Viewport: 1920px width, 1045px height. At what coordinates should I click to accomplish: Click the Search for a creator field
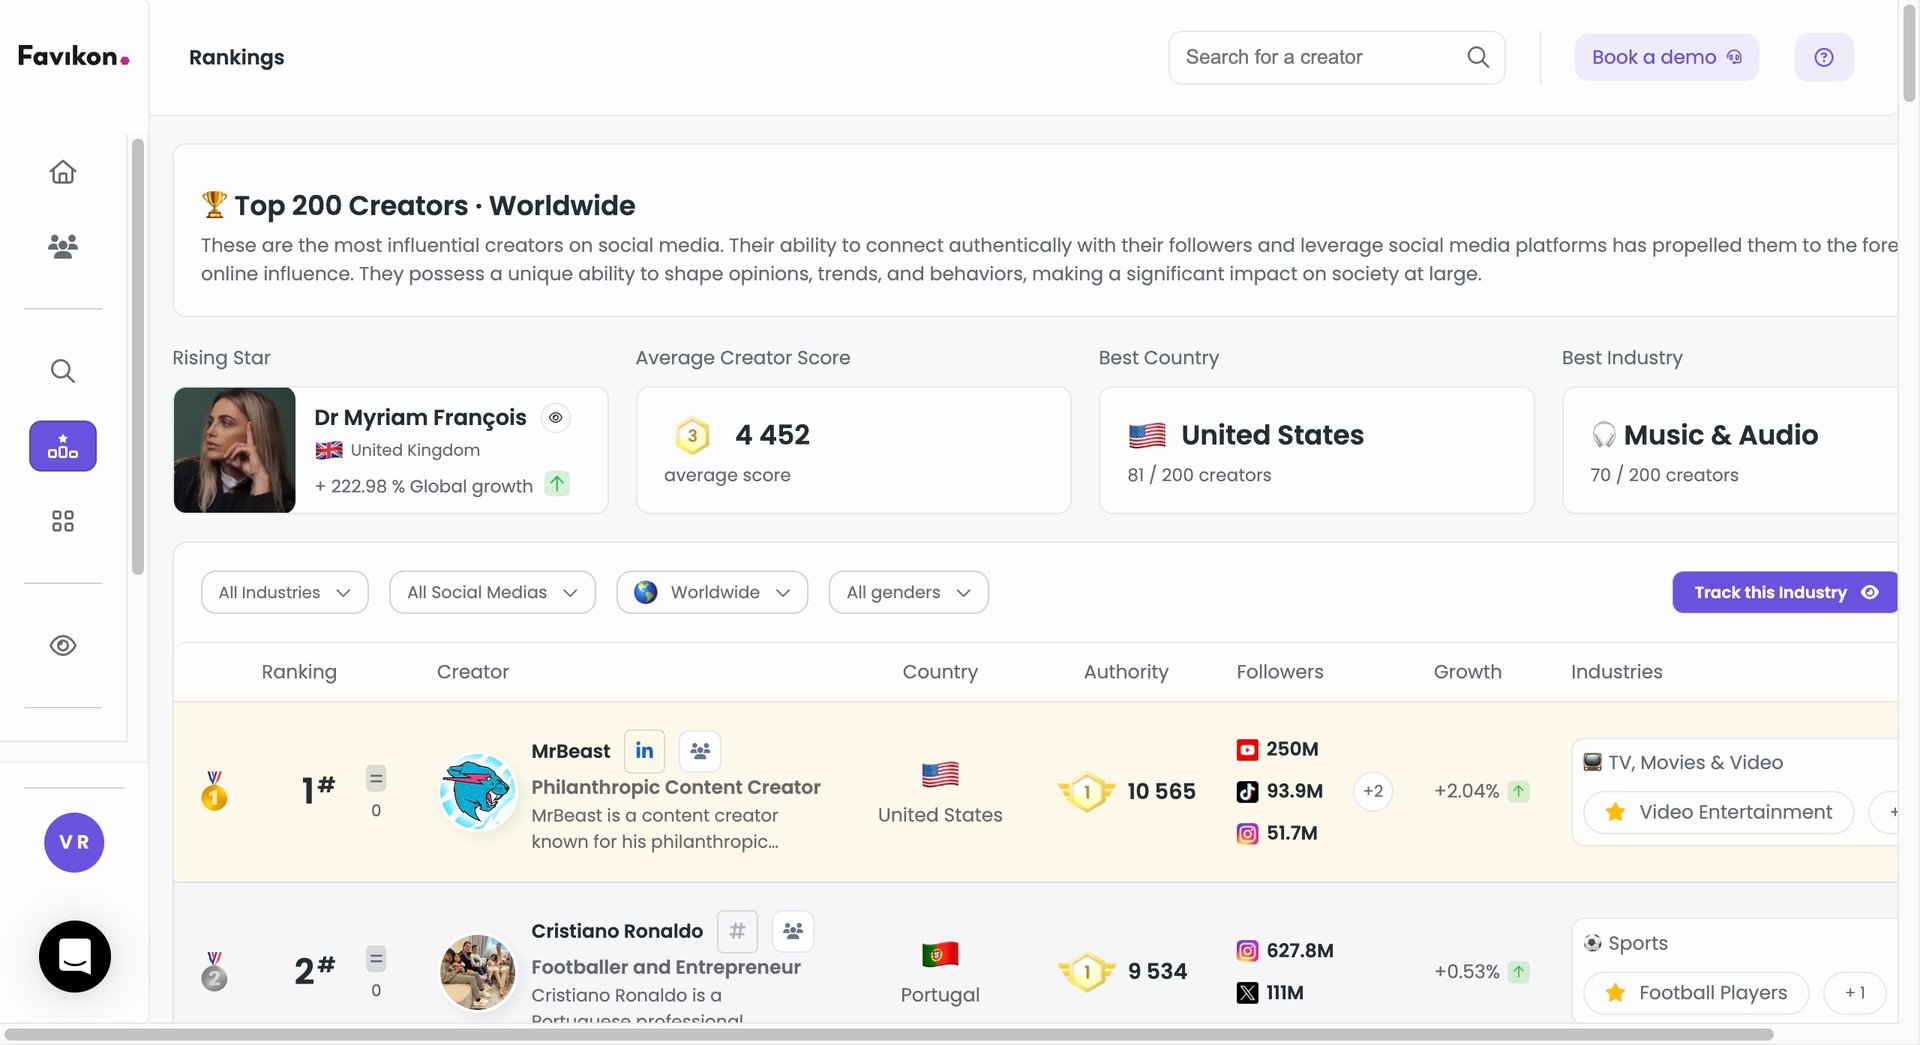pyautogui.click(x=1320, y=57)
